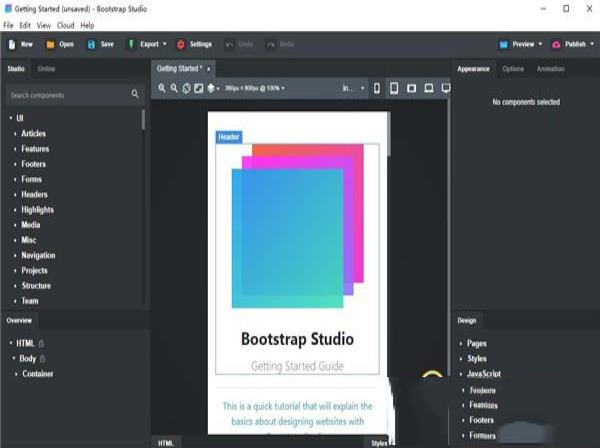Select the laptop viewport size

coord(429,88)
